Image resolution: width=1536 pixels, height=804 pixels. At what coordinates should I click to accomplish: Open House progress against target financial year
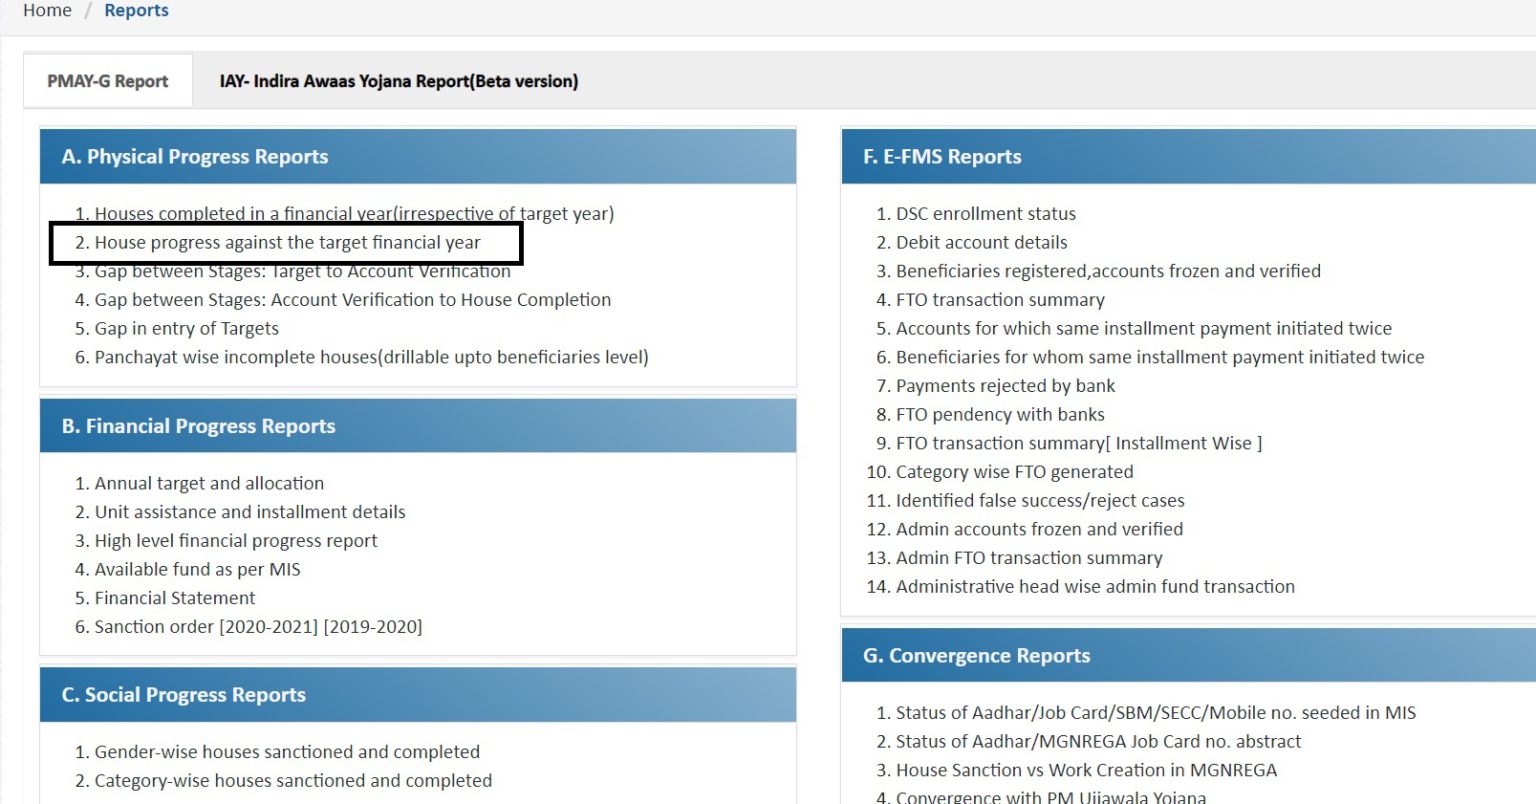pyautogui.click(x=287, y=243)
